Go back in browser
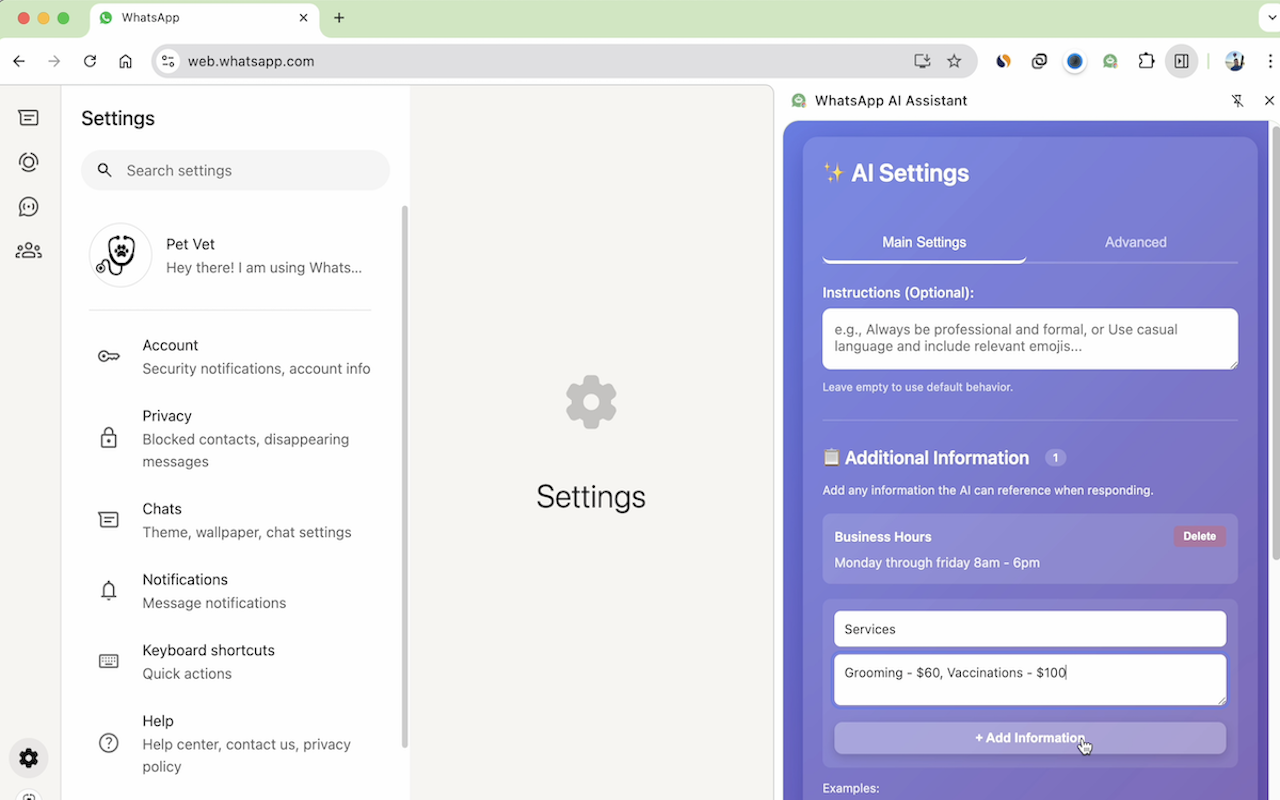Image resolution: width=1280 pixels, height=800 pixels. coord(19,61)
